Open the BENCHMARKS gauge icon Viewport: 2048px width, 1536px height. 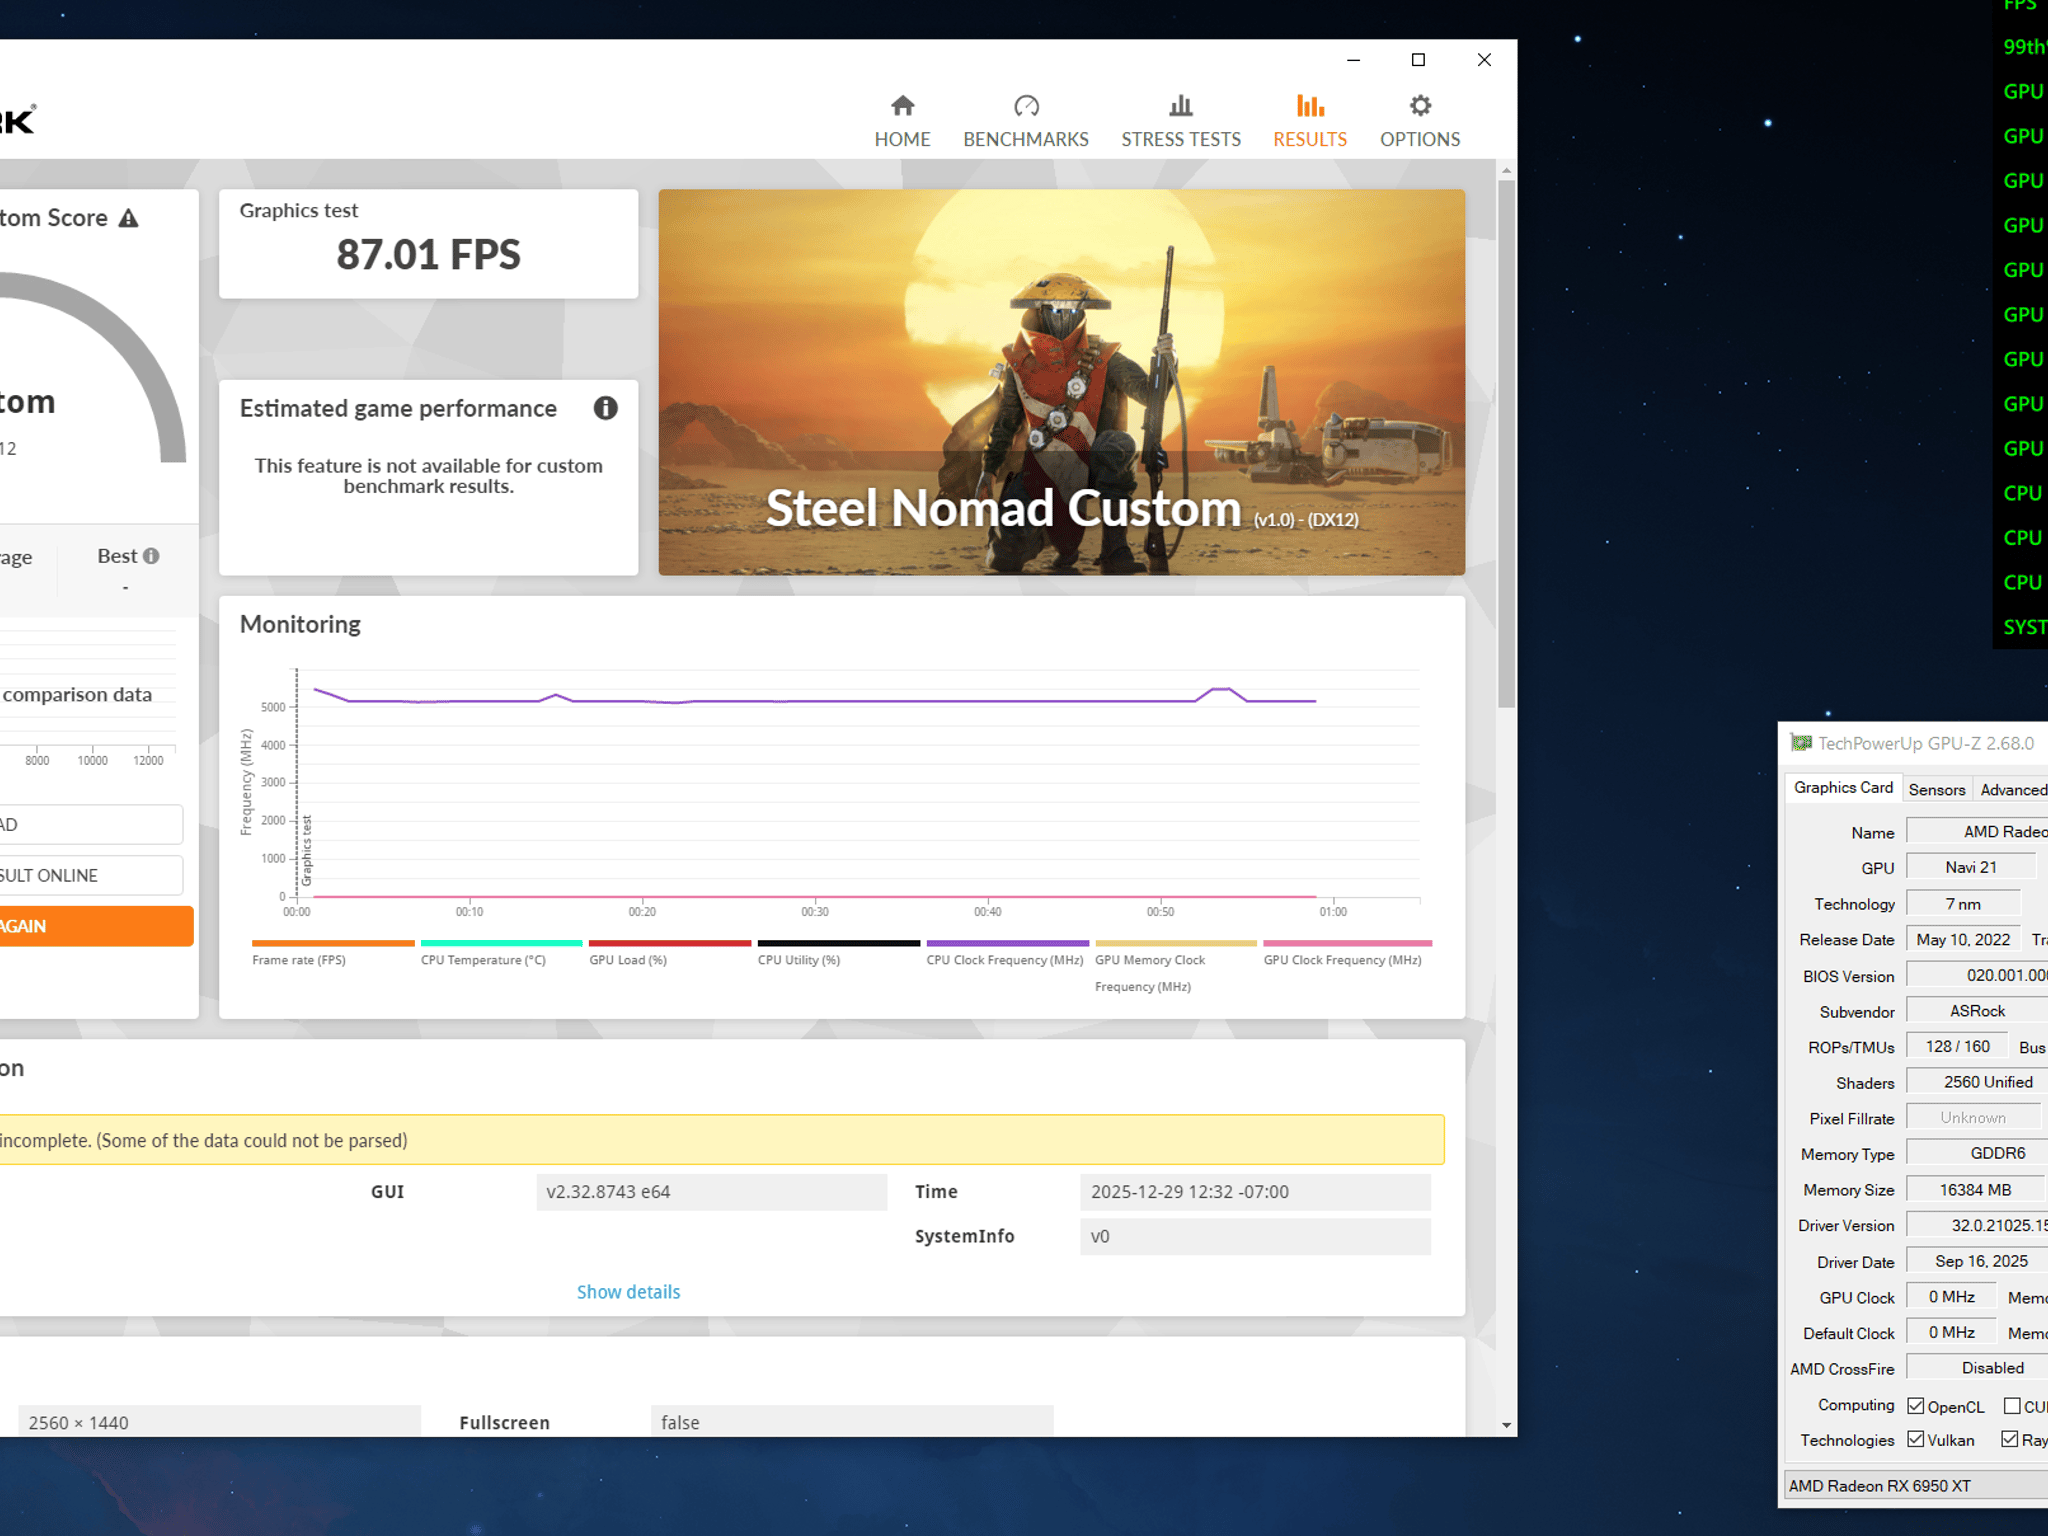point(1026,105)
